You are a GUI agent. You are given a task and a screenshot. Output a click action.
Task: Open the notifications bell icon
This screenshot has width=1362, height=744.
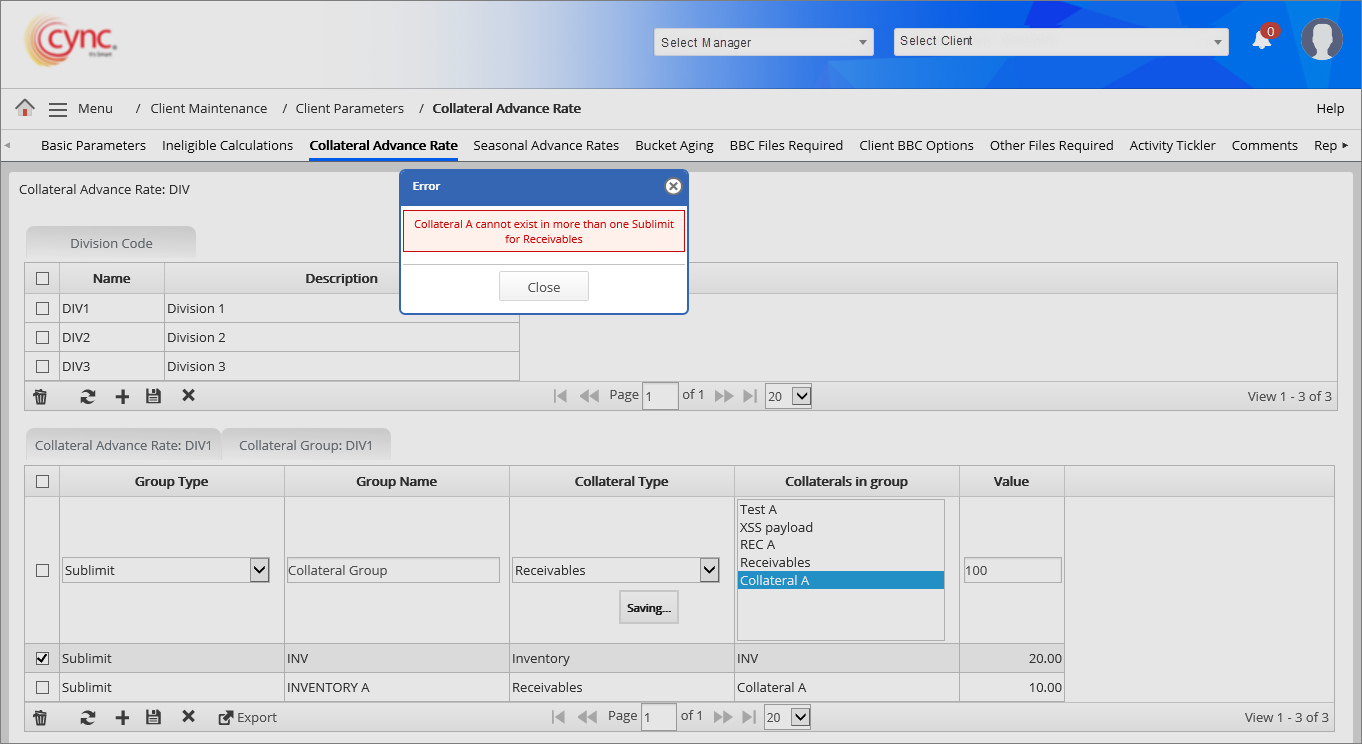(x=1262, y=40)
